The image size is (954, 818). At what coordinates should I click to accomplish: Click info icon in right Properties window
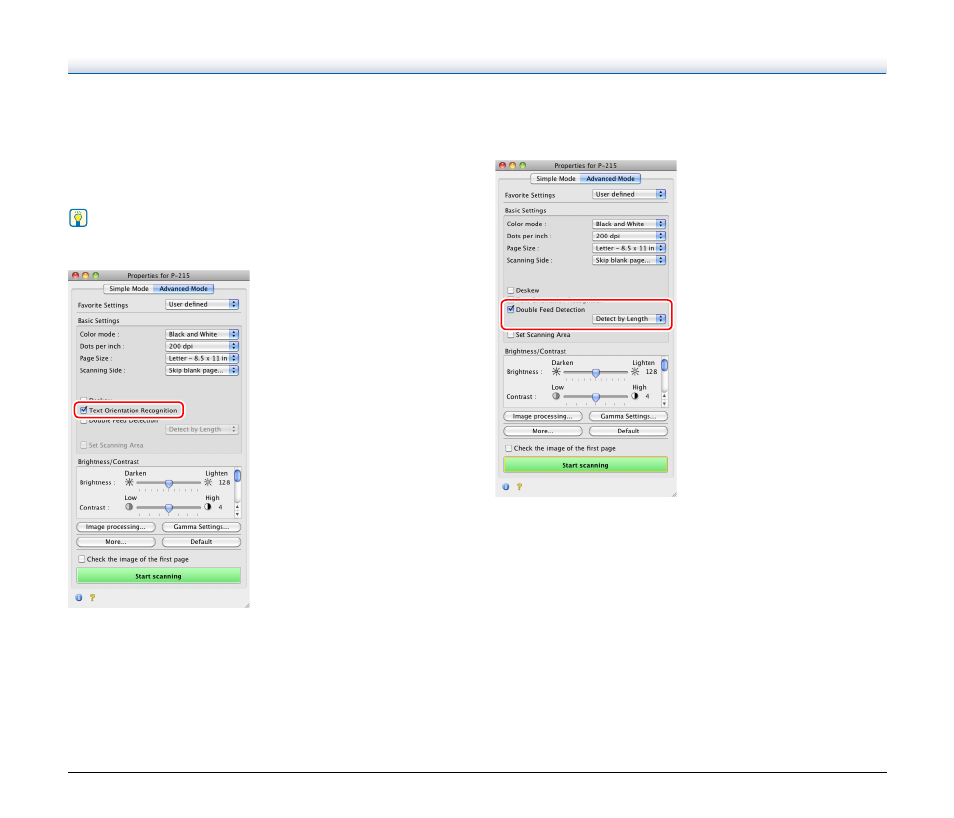(x=506, y=487)
